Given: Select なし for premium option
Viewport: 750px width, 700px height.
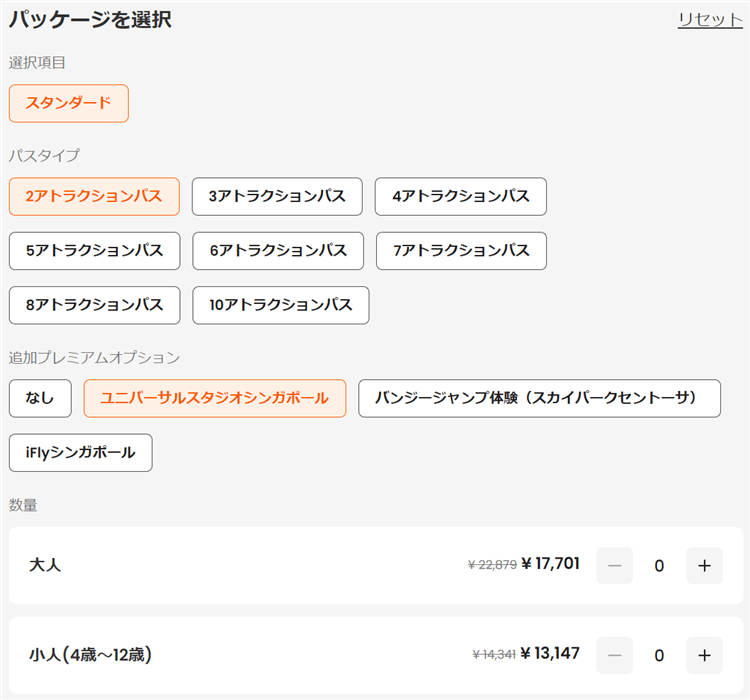Looking at the screenshot, I should 40,398.
